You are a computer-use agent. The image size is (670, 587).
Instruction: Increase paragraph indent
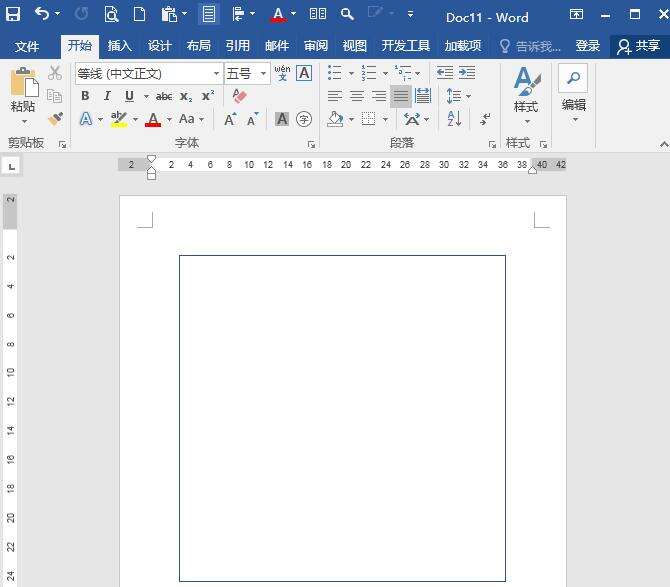tap(467, 73)
